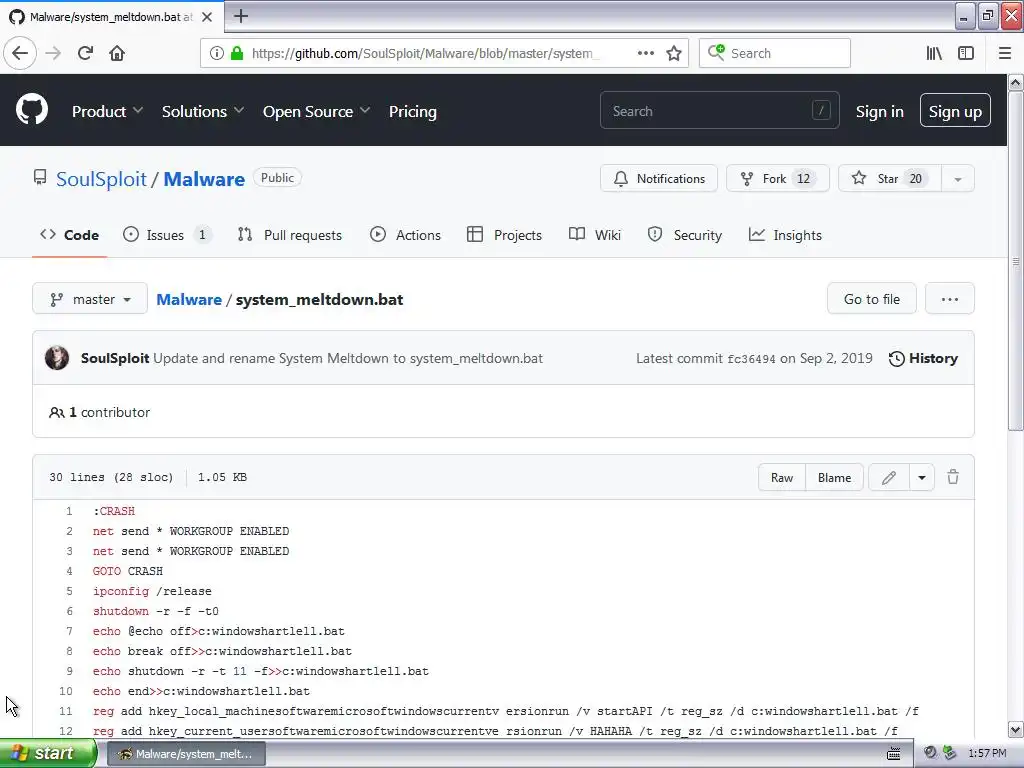This screenshot has height=768, width=1024.
Task: View the Wiki tab
Action: coord(595,235)
